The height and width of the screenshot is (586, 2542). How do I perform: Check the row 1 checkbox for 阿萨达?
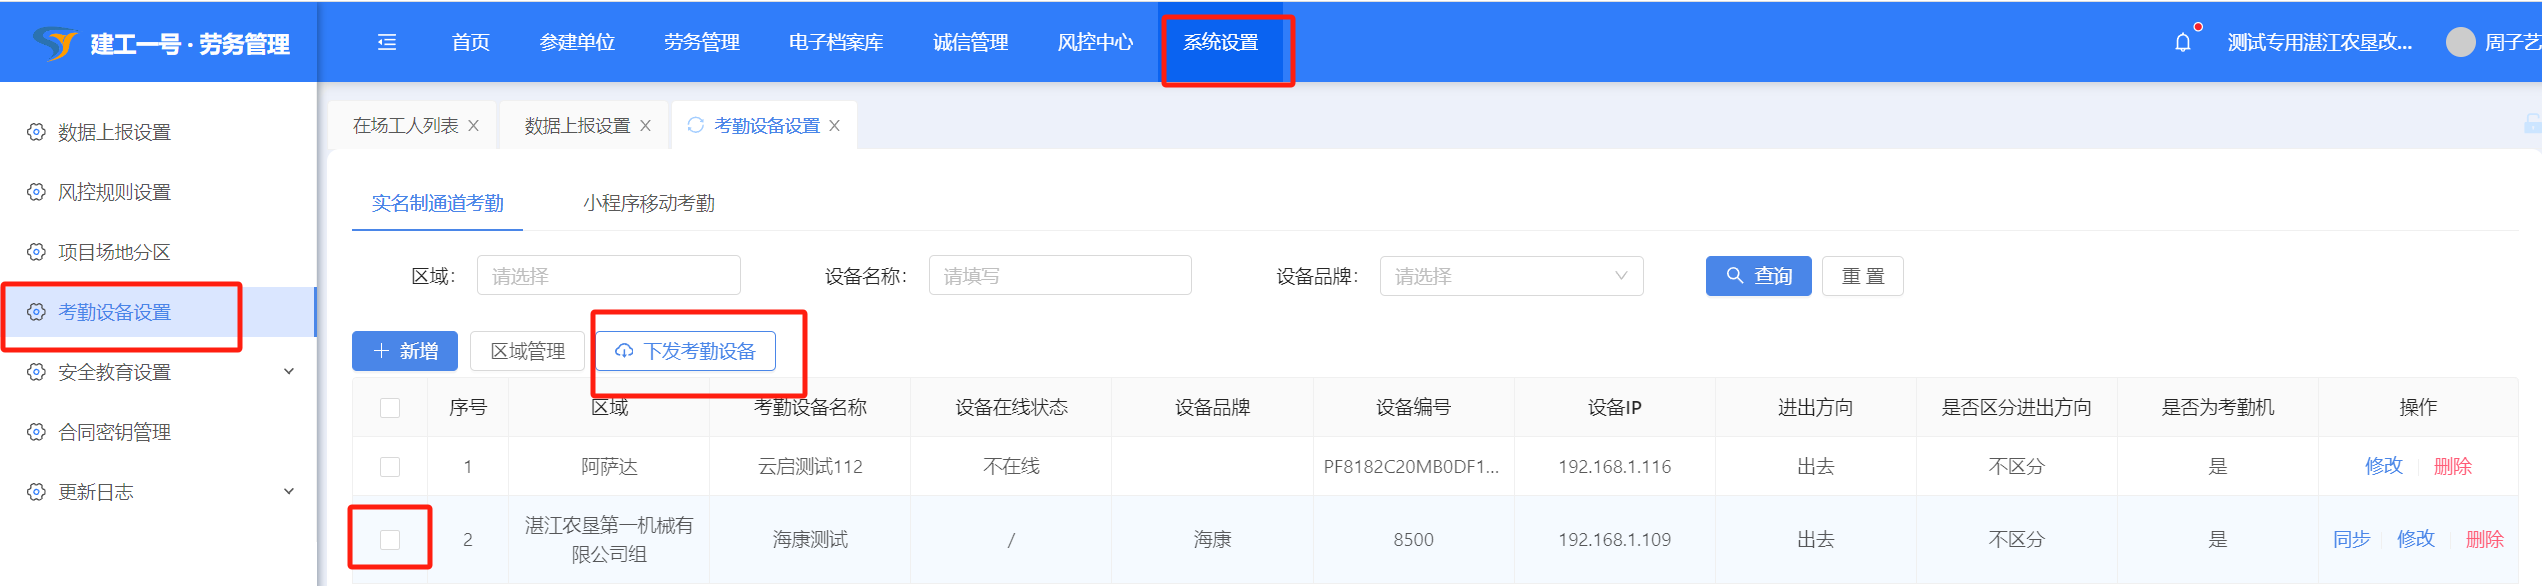[x=390, y=467]
